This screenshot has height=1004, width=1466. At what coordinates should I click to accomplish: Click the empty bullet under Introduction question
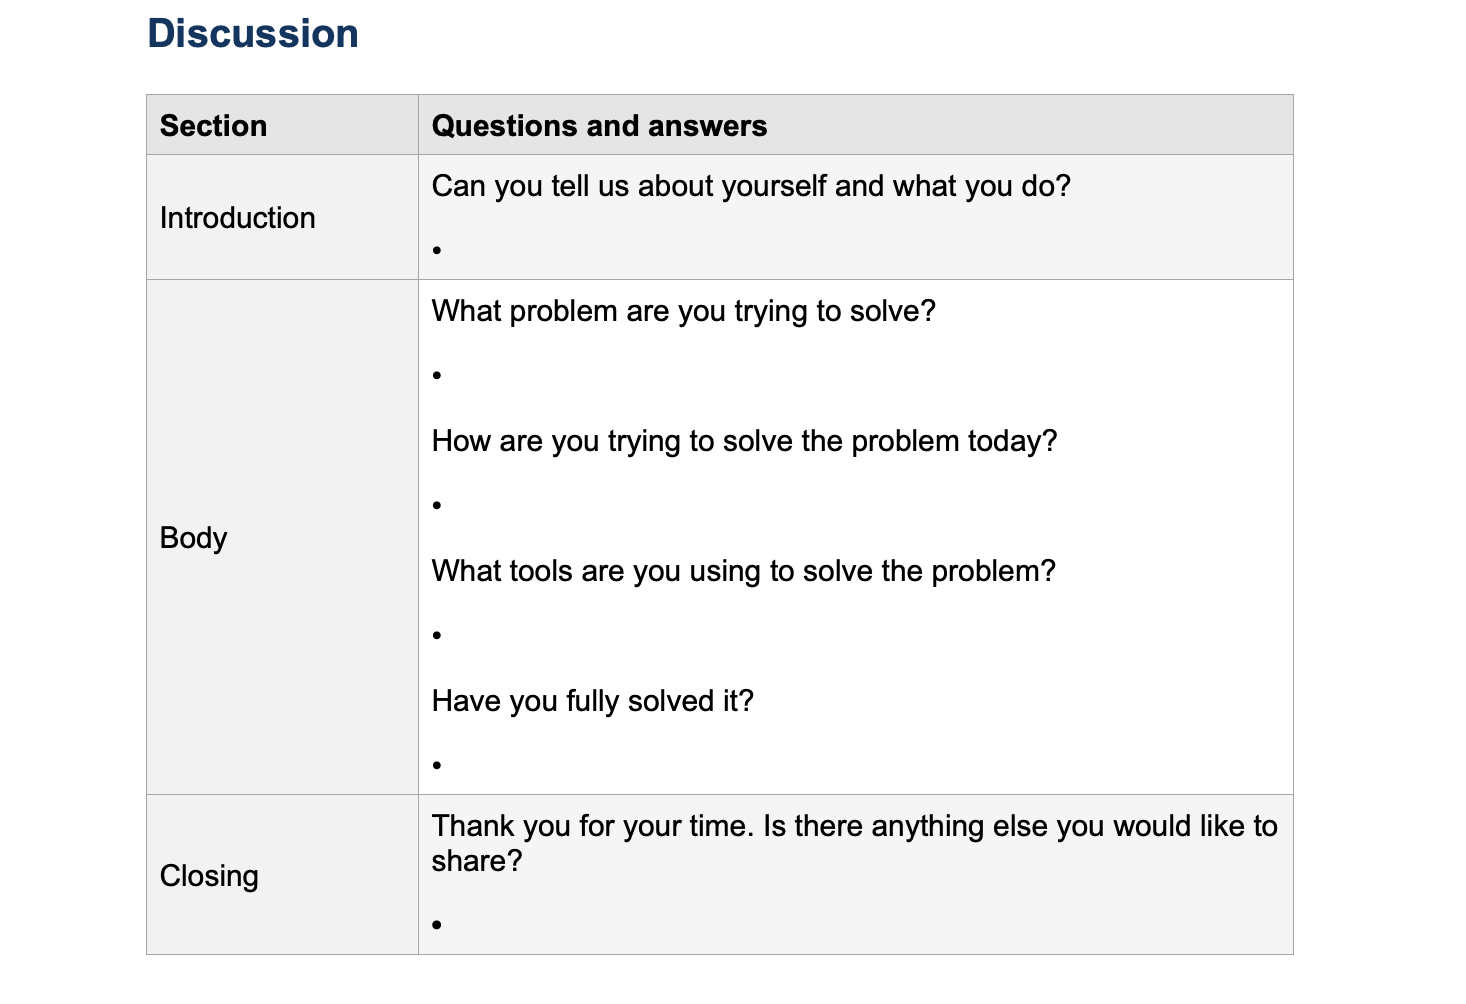[438, 250]
